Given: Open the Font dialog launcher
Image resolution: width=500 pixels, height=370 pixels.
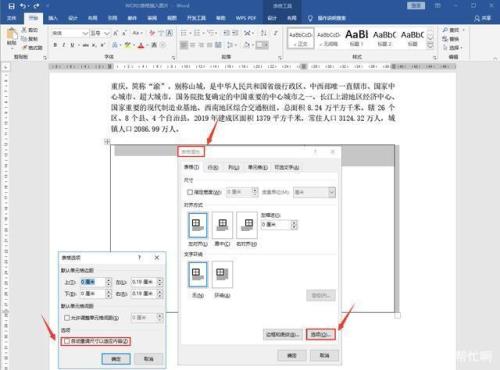Looking at the screenshot, I should (x=174, y=58).
